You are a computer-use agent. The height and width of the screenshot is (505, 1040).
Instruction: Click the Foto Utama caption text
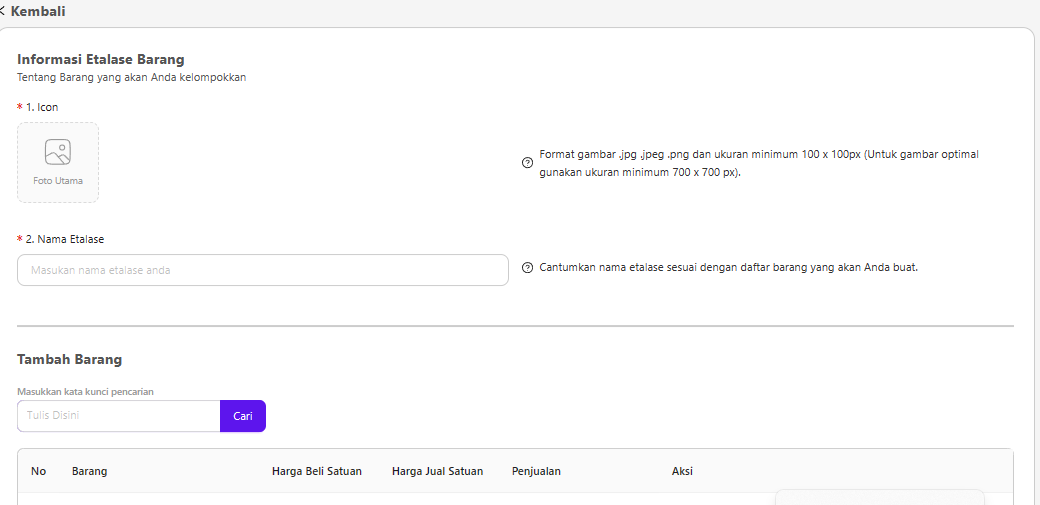[x=58, y=181]
